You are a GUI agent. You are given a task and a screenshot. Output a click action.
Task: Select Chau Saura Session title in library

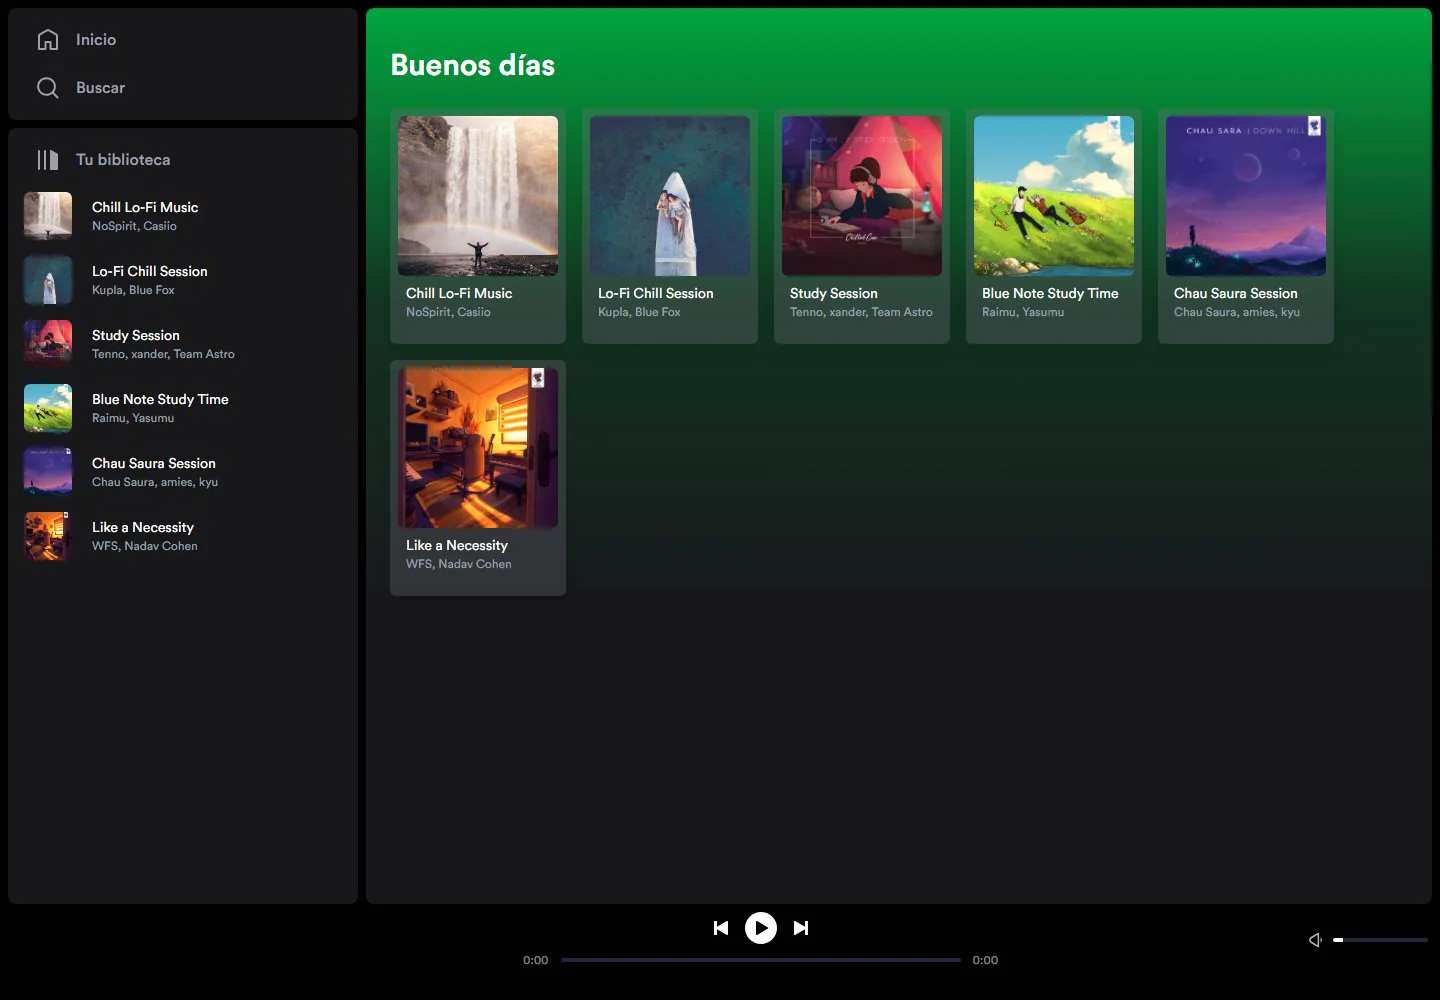pyautogui.click(x=154, y=463)
